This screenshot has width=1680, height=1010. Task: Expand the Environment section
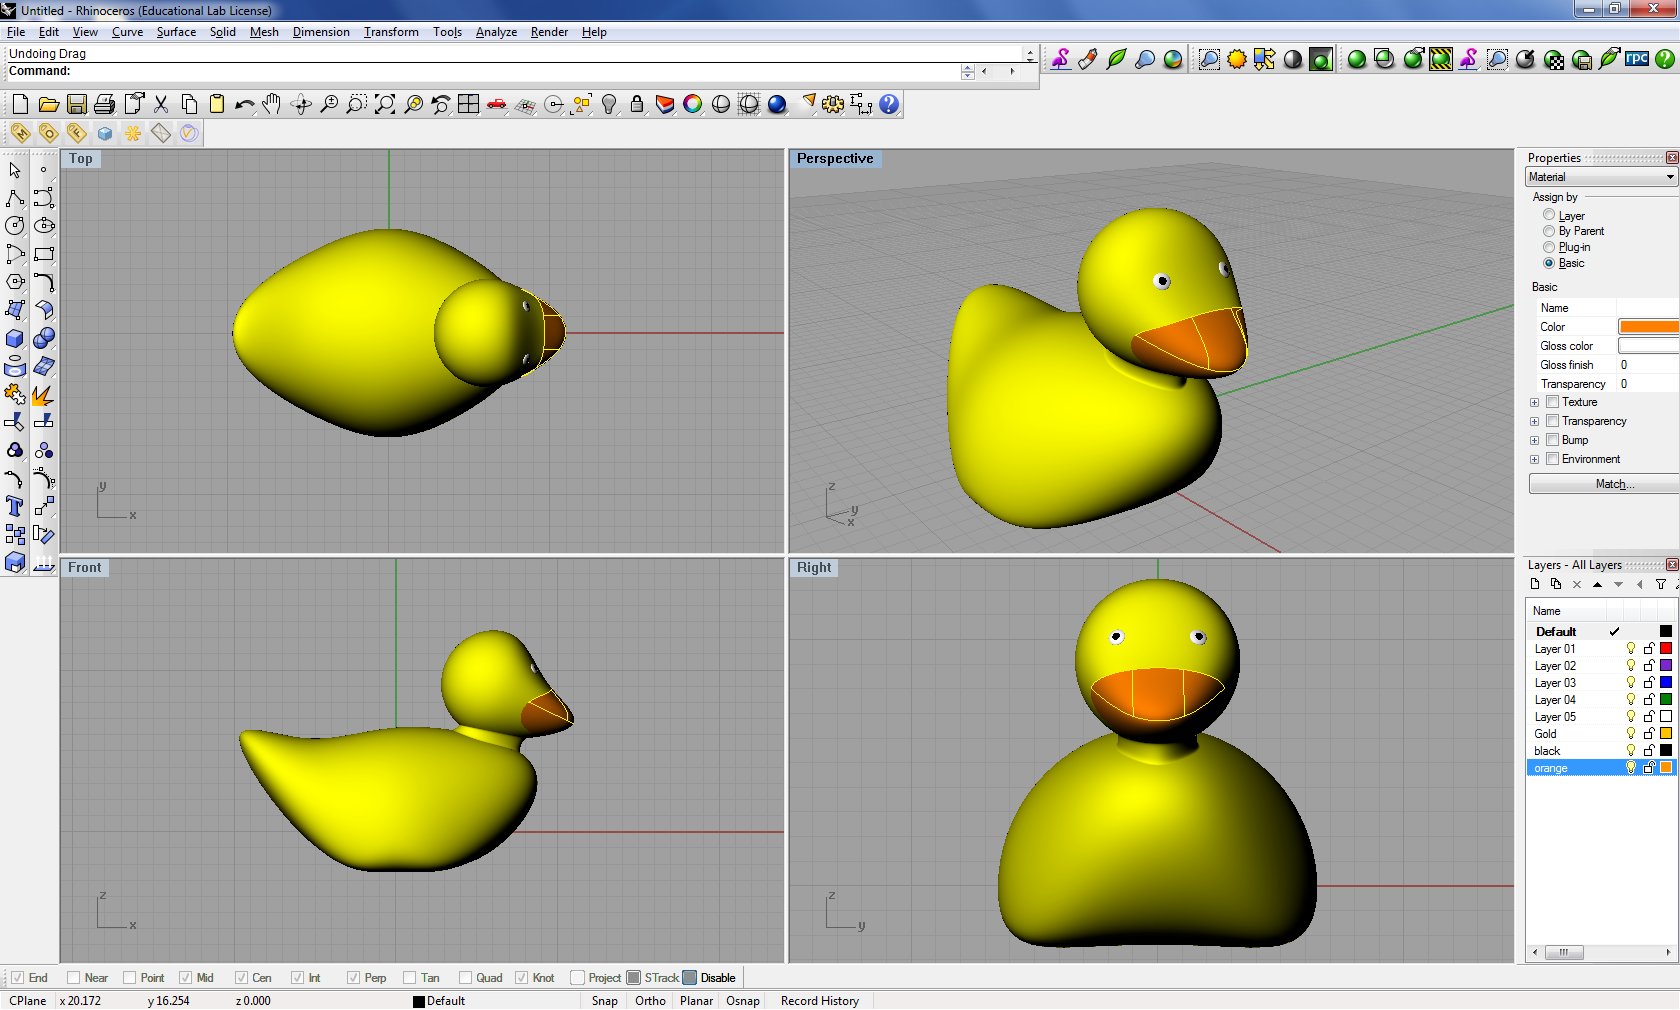coord(1535,460)
